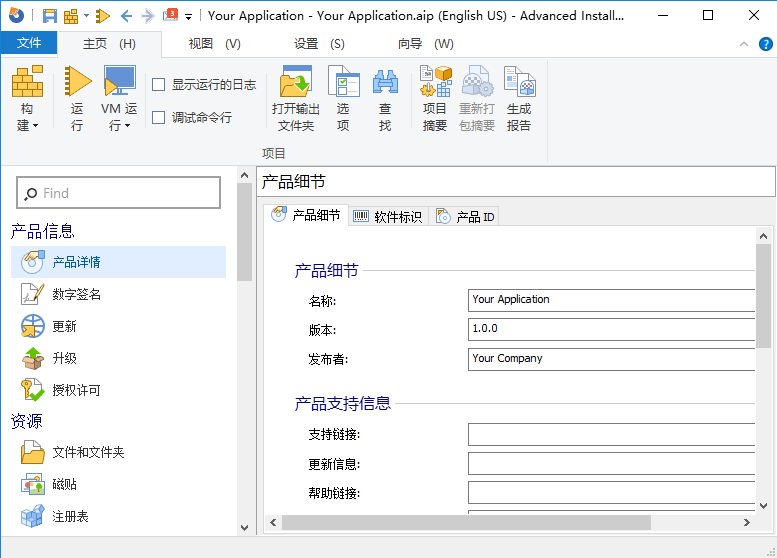The width and height of the screenshot is (777, 558).
Task: Click the 运行 (Run) icon in ribbon
Action: tap(77, 84)
